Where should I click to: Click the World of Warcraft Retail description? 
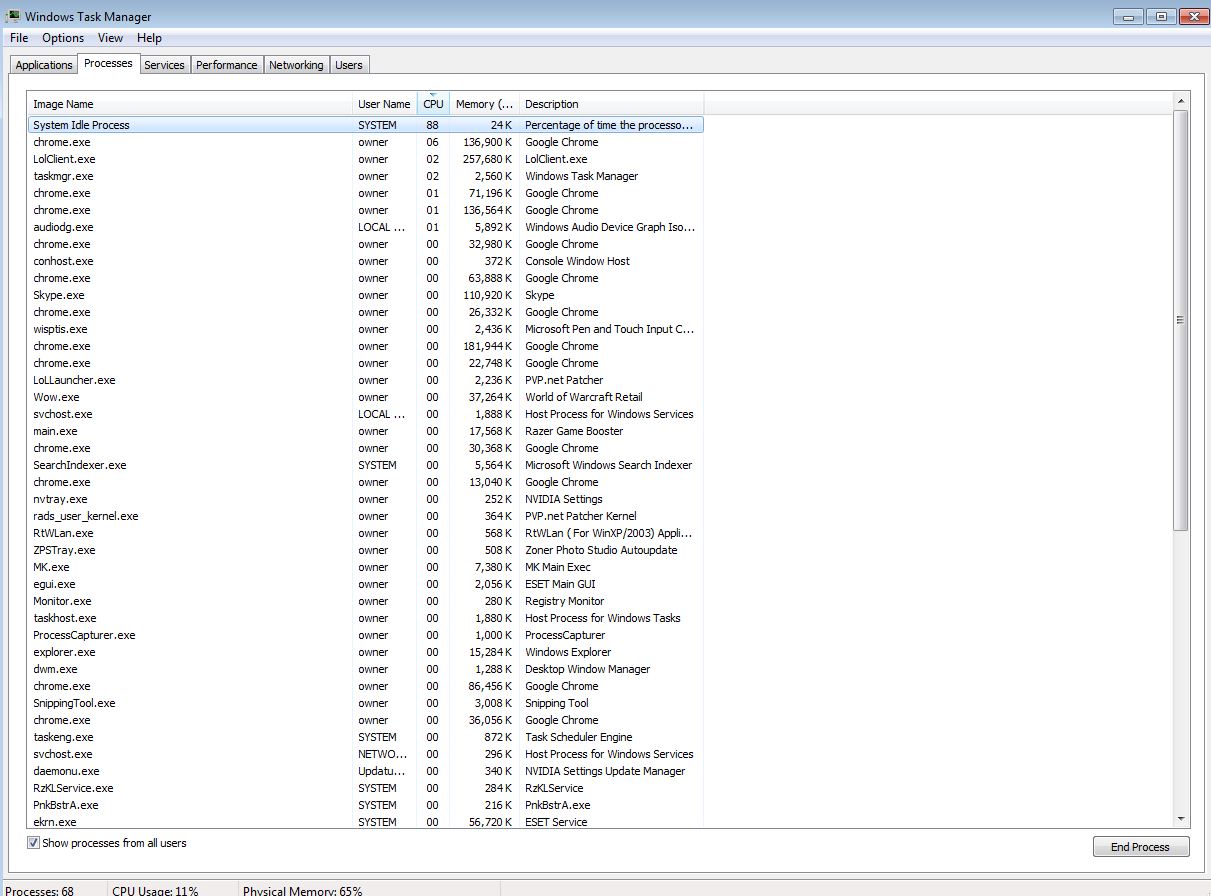coord(584,397)
